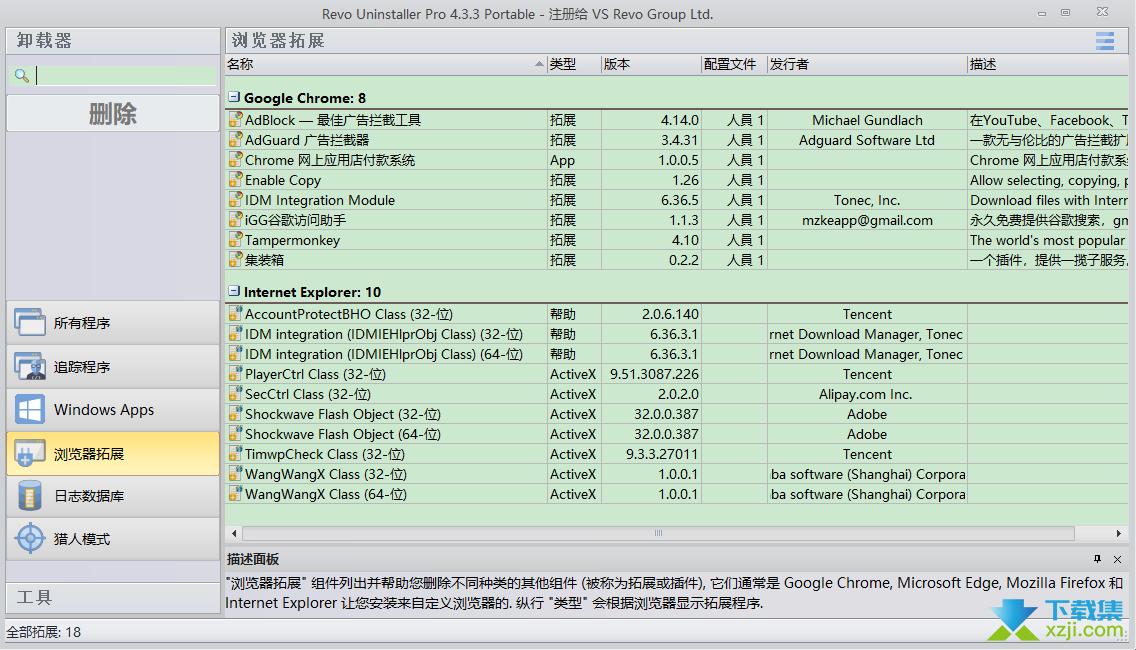Select the Traced Programs (追踪程序) icon

click(30, 367)
